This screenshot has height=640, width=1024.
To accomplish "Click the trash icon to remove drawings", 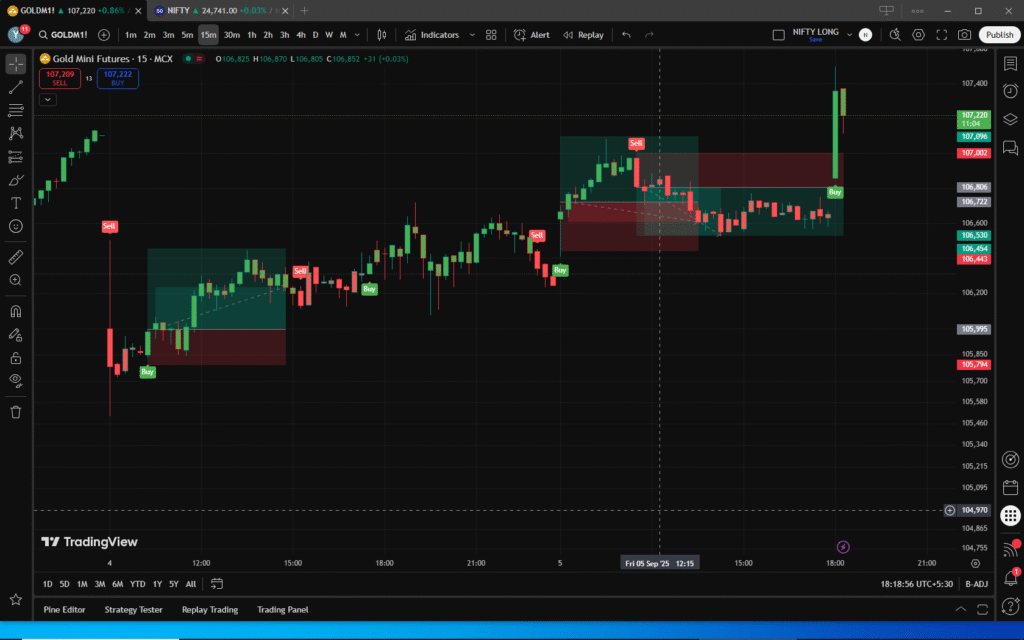I will tap(16, 411).
